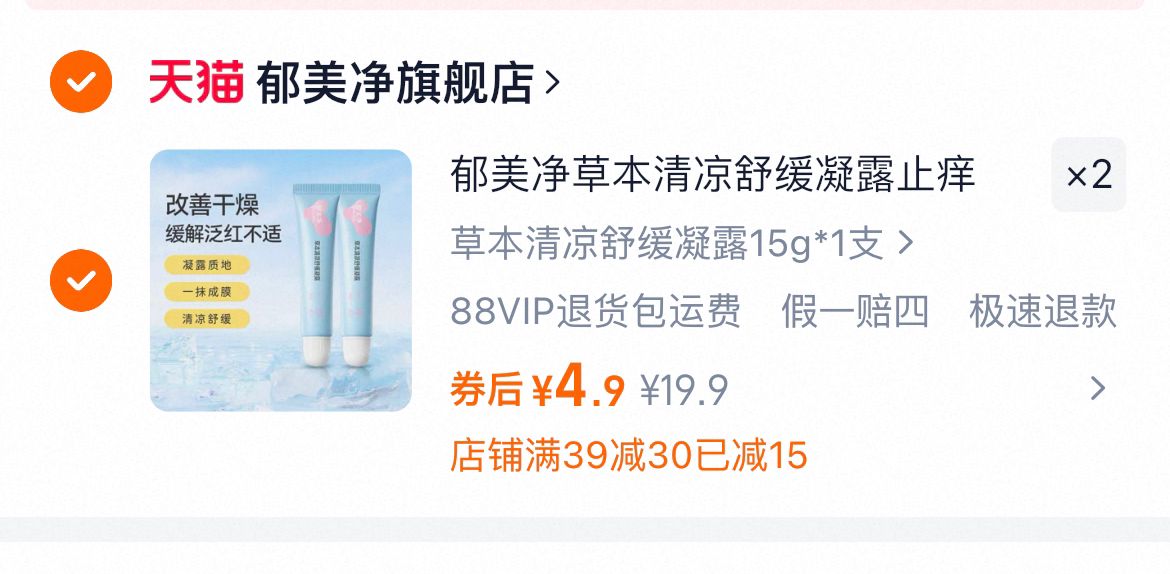Open the 郁美净草本清凉舒缓凝露止痒 product title
Image resolution: width=1170 pixels, height=574 pixels.
pyautogui.click(x=713, y=175)
